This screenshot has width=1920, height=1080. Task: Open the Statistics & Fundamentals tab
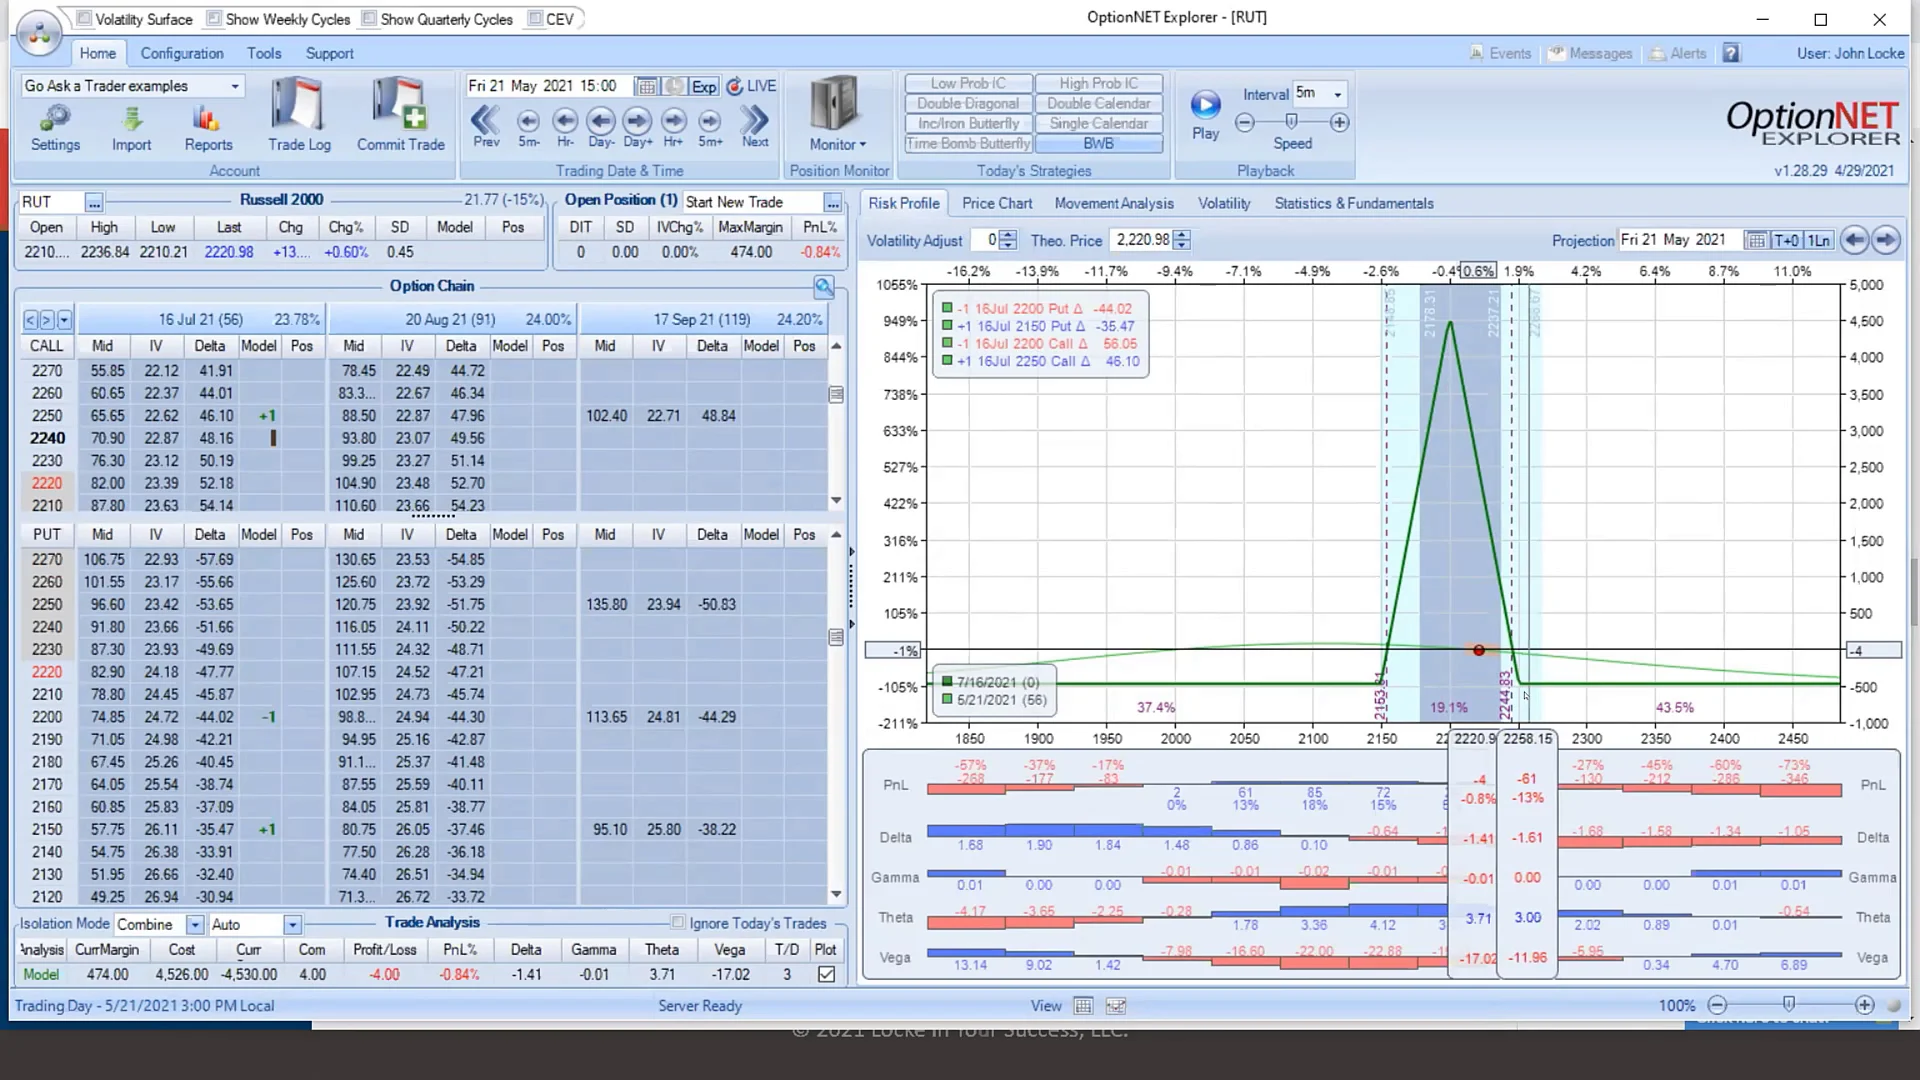(x=1354, y=203)
